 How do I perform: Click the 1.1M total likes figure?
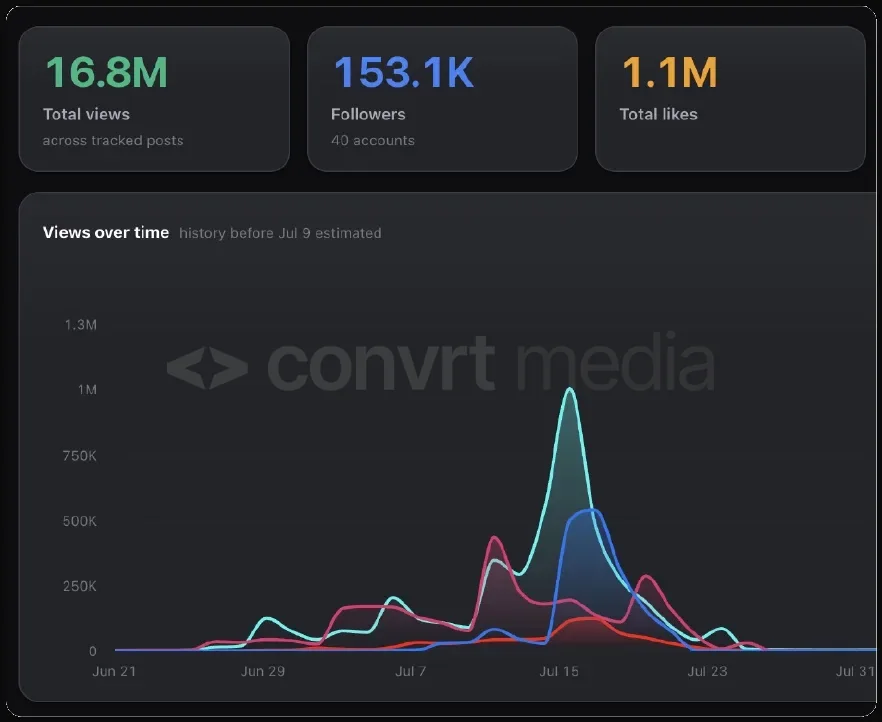point(669,72)
